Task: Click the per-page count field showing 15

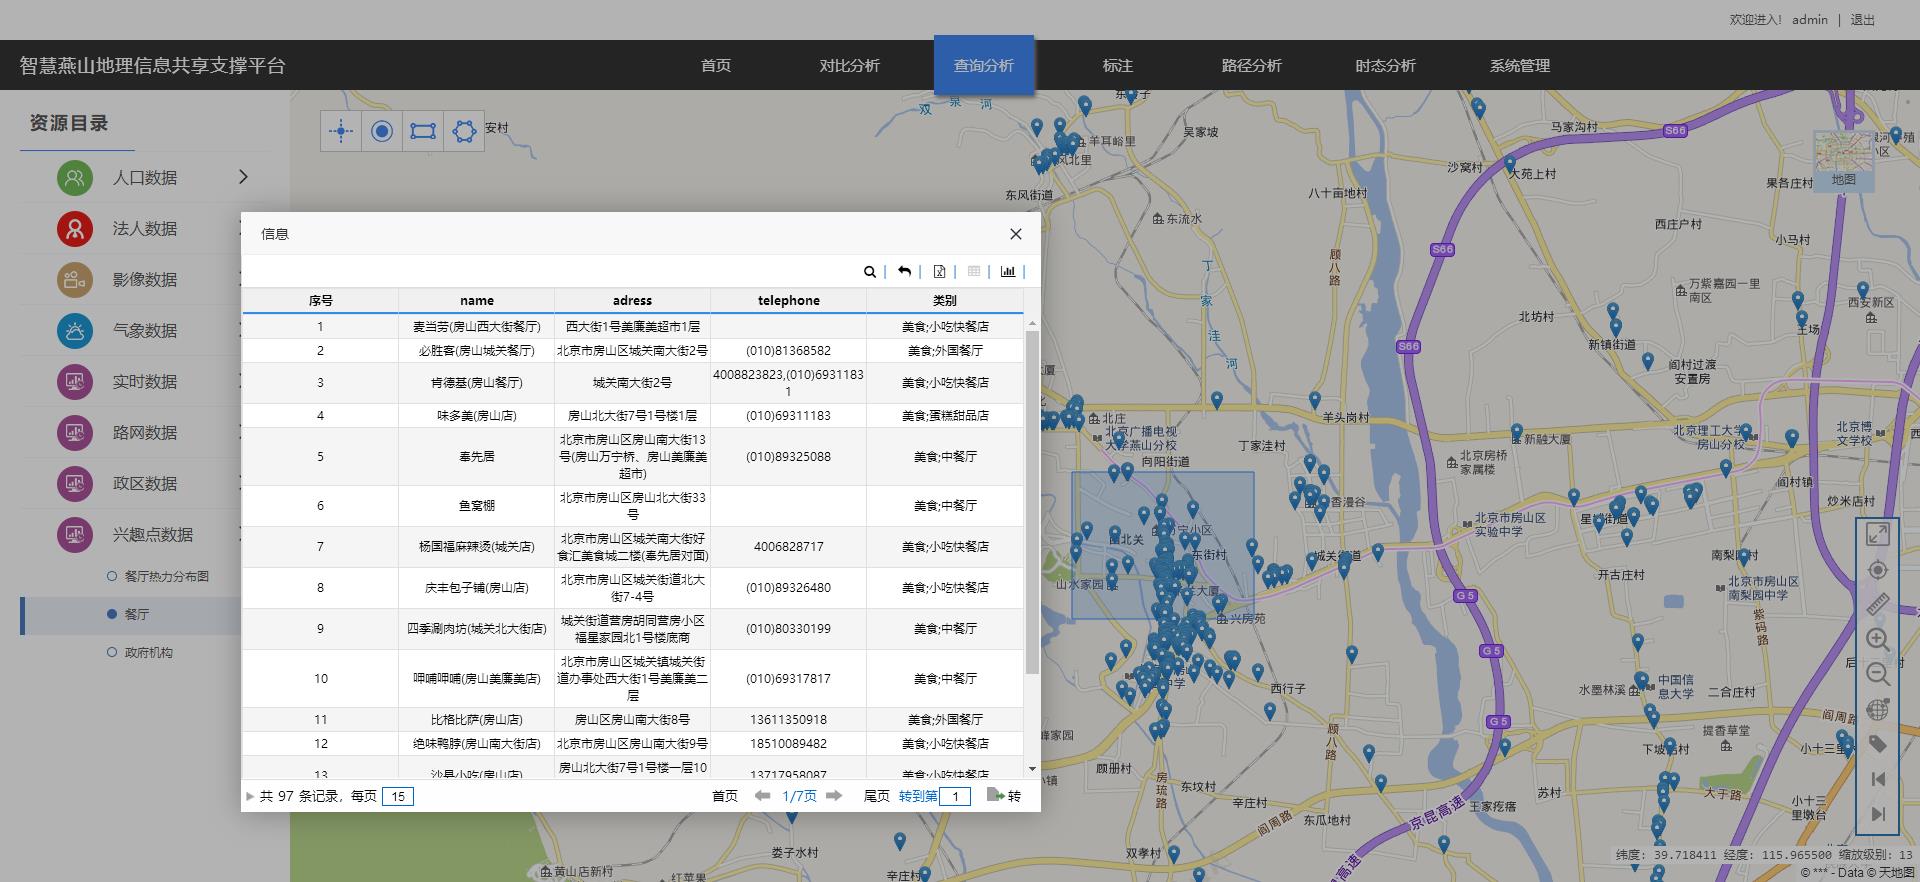Action: [398, 797]
